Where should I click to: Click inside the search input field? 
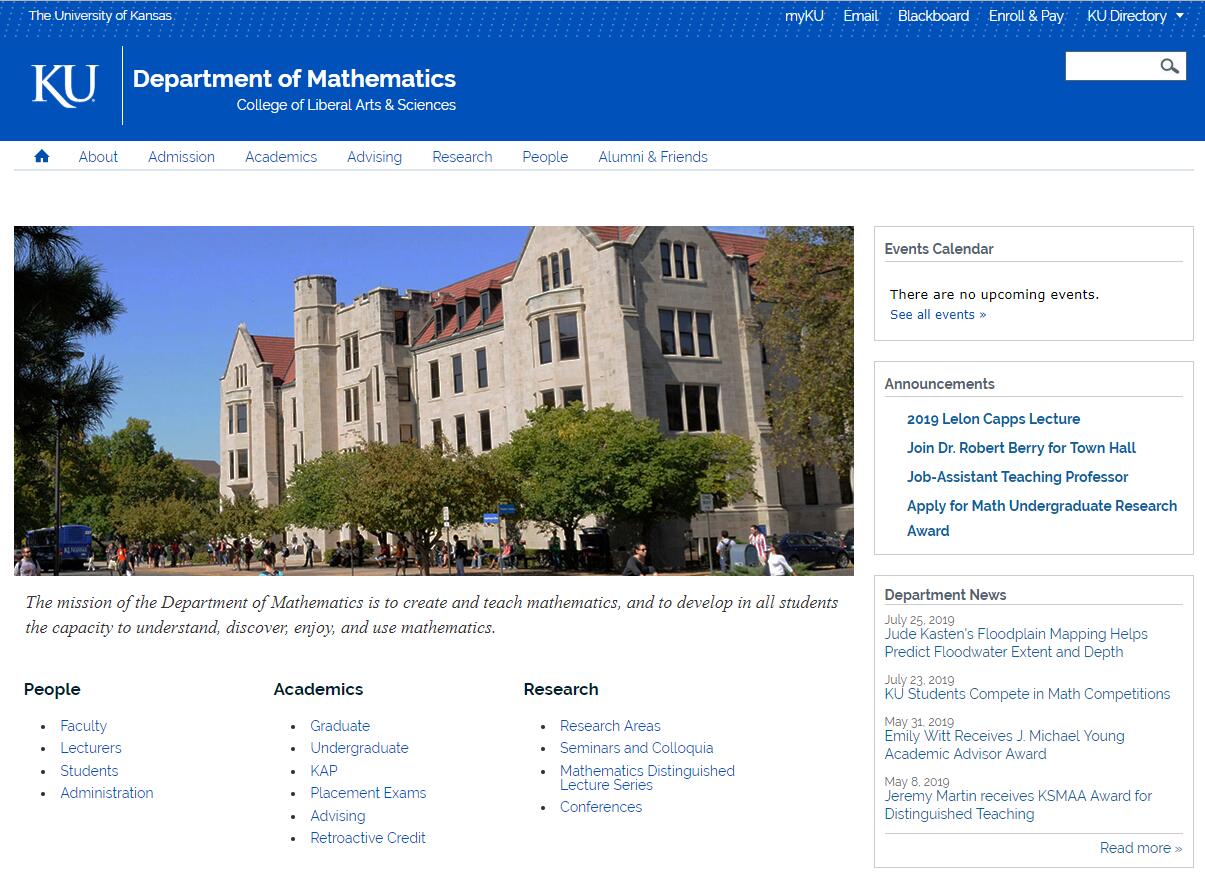coord(1110,66)
